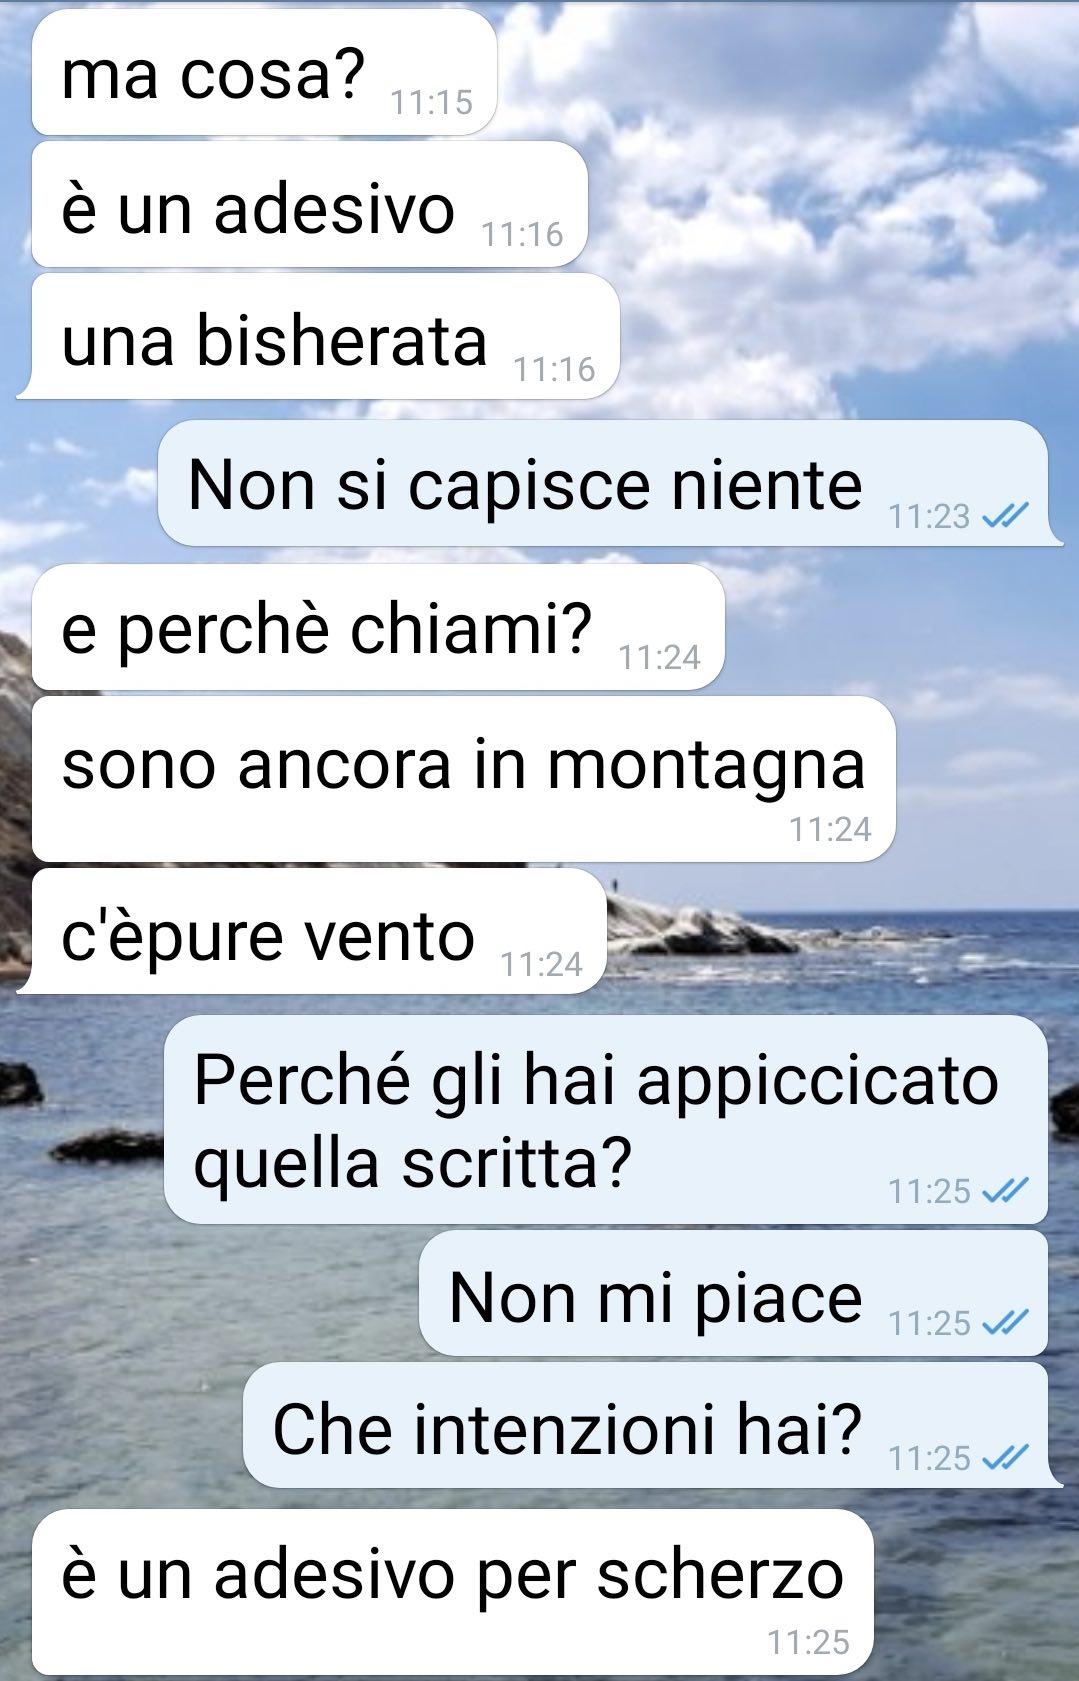Screen dimensions: 1079x1681
Task: Click the 11:23 timestamp on sent message
Action: tap(929, 516)
